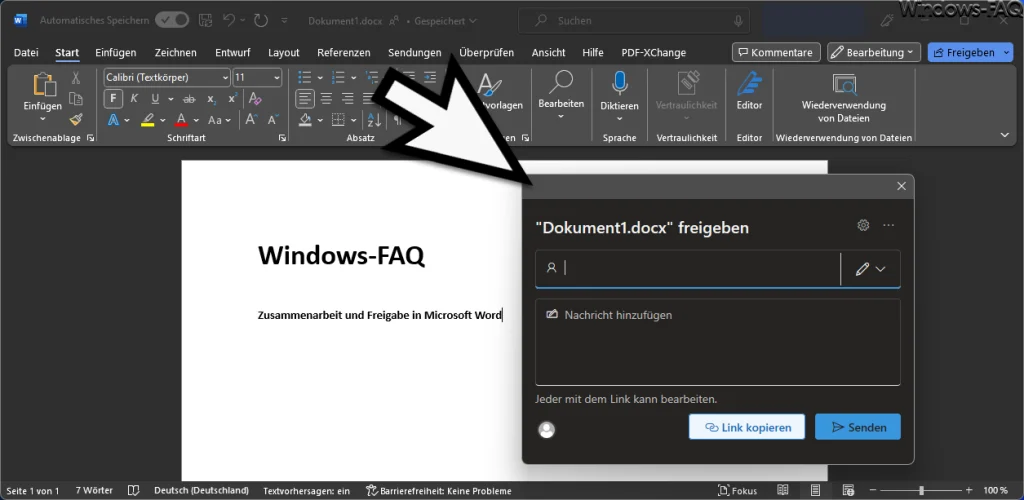Apply paragraph shading with the paint bucket
Image resolution: width=1024 pixels, height=500 pixels.
click(x=305, y=120)
